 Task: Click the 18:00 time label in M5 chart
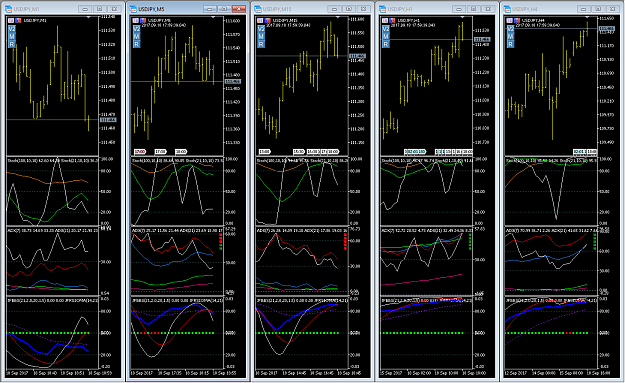pos(181,151)
